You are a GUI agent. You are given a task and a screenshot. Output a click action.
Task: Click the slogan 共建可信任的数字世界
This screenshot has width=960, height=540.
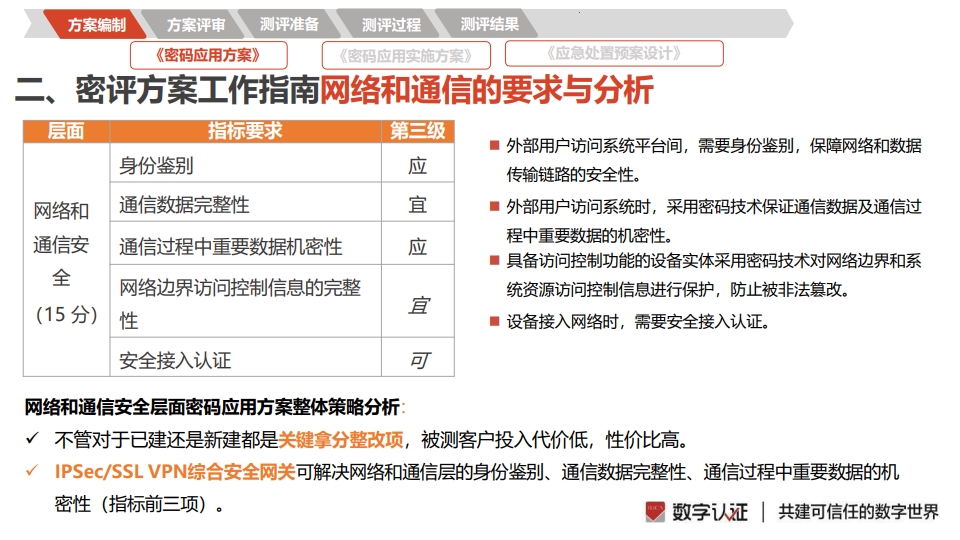[858, 512]
